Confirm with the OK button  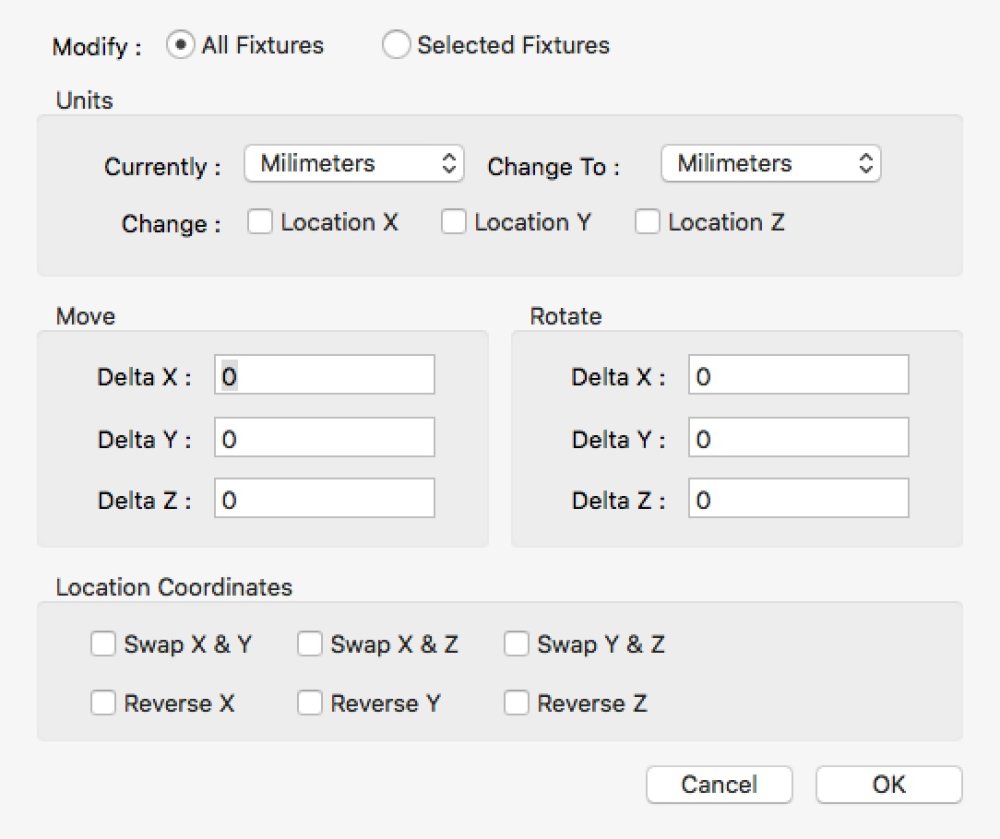889,785
